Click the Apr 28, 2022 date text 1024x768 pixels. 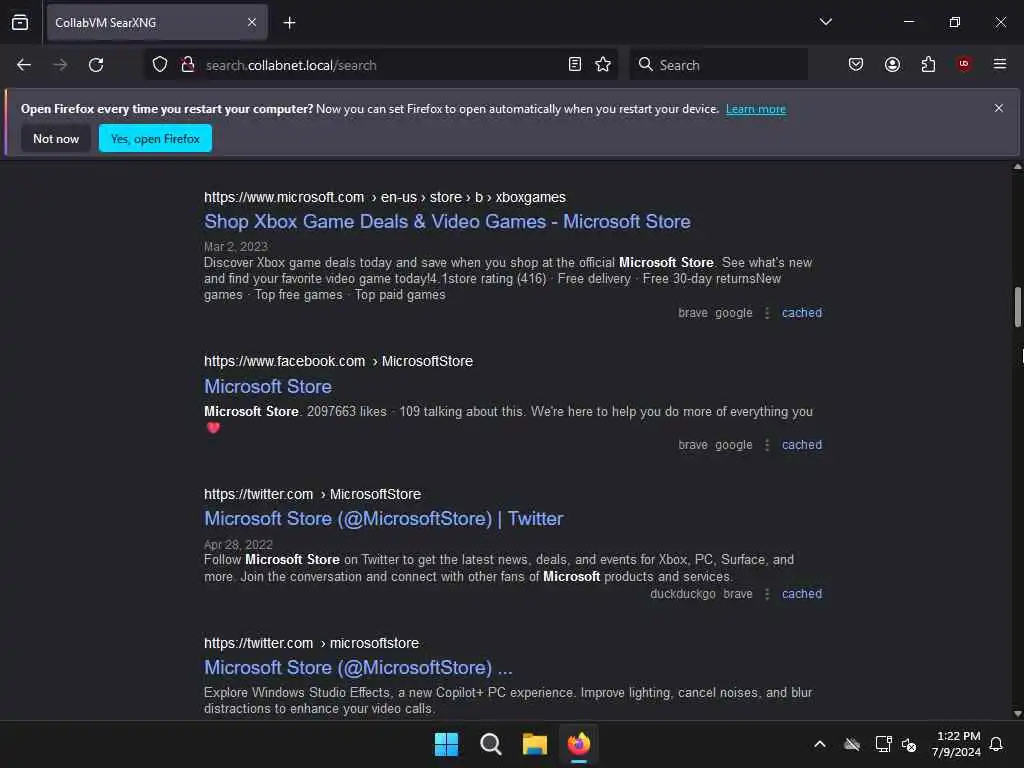[238, 544]
